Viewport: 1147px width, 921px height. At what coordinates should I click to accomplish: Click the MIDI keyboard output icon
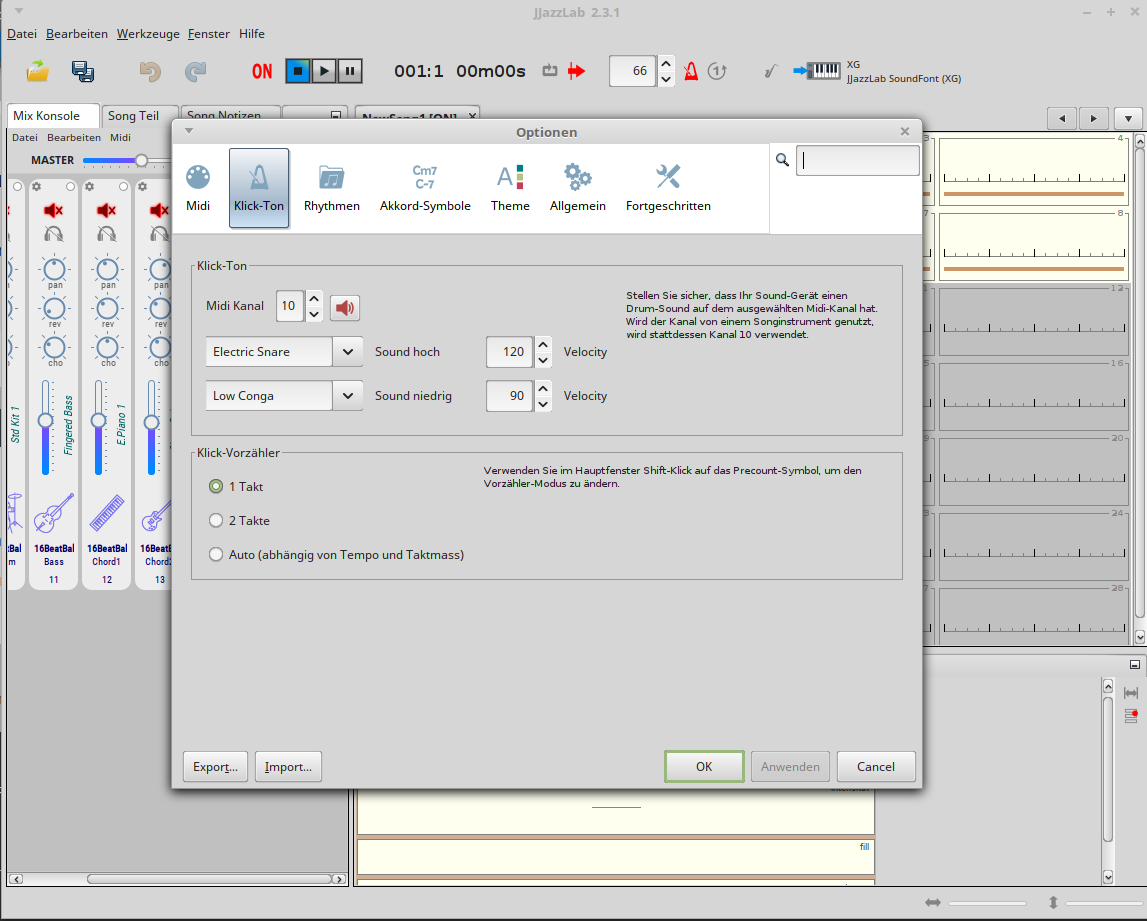[x=817, y=71]
